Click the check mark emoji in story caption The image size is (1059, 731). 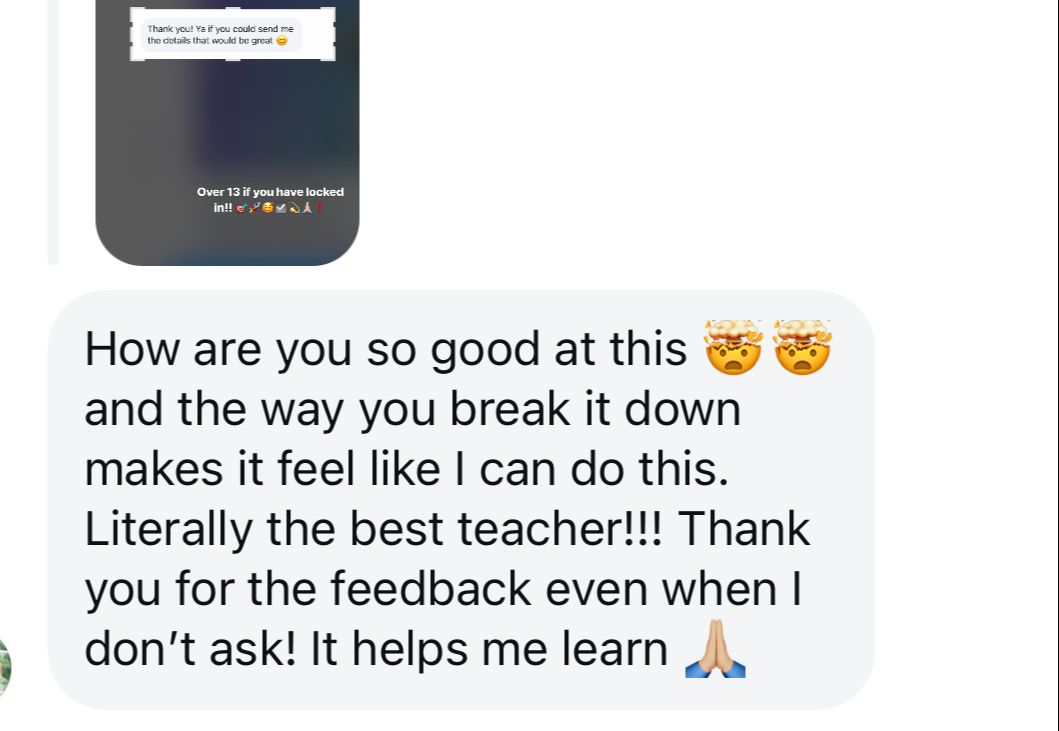tap(280, 208)
